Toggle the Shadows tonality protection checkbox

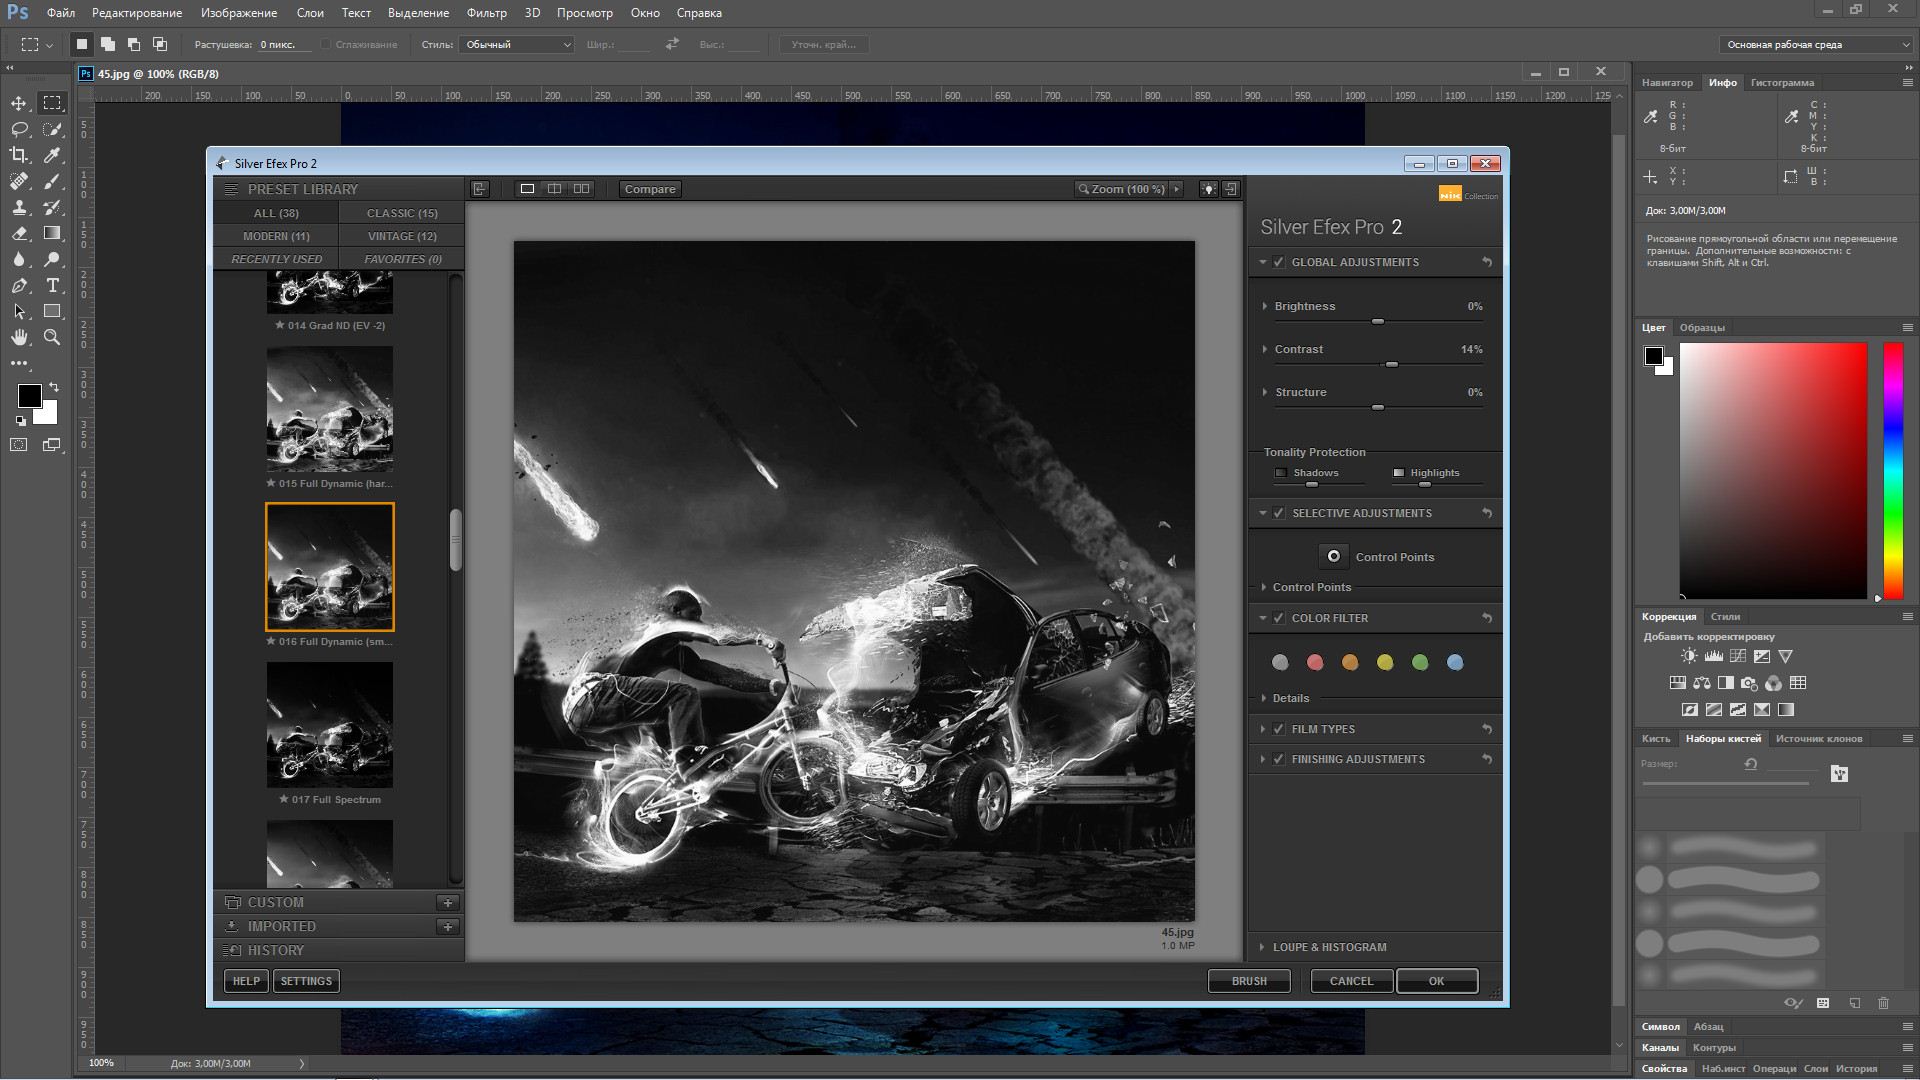(x=1280, y=472)
